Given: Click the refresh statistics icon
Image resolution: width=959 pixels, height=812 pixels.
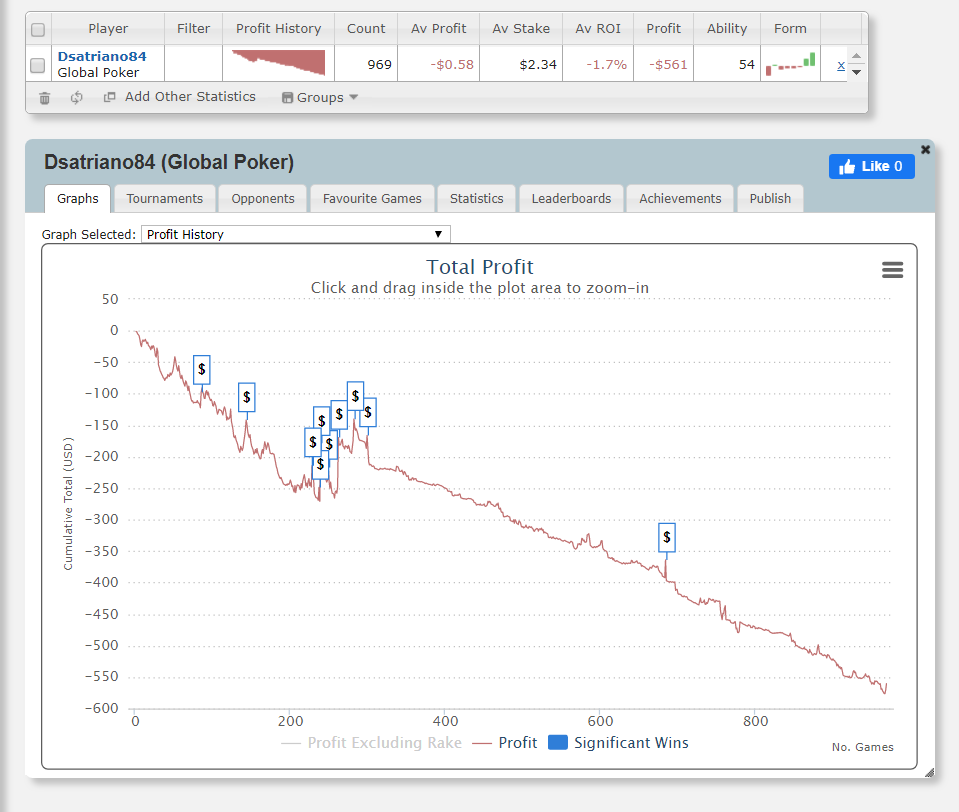Looking at the screenshot, I should click(x=76, y=98).
